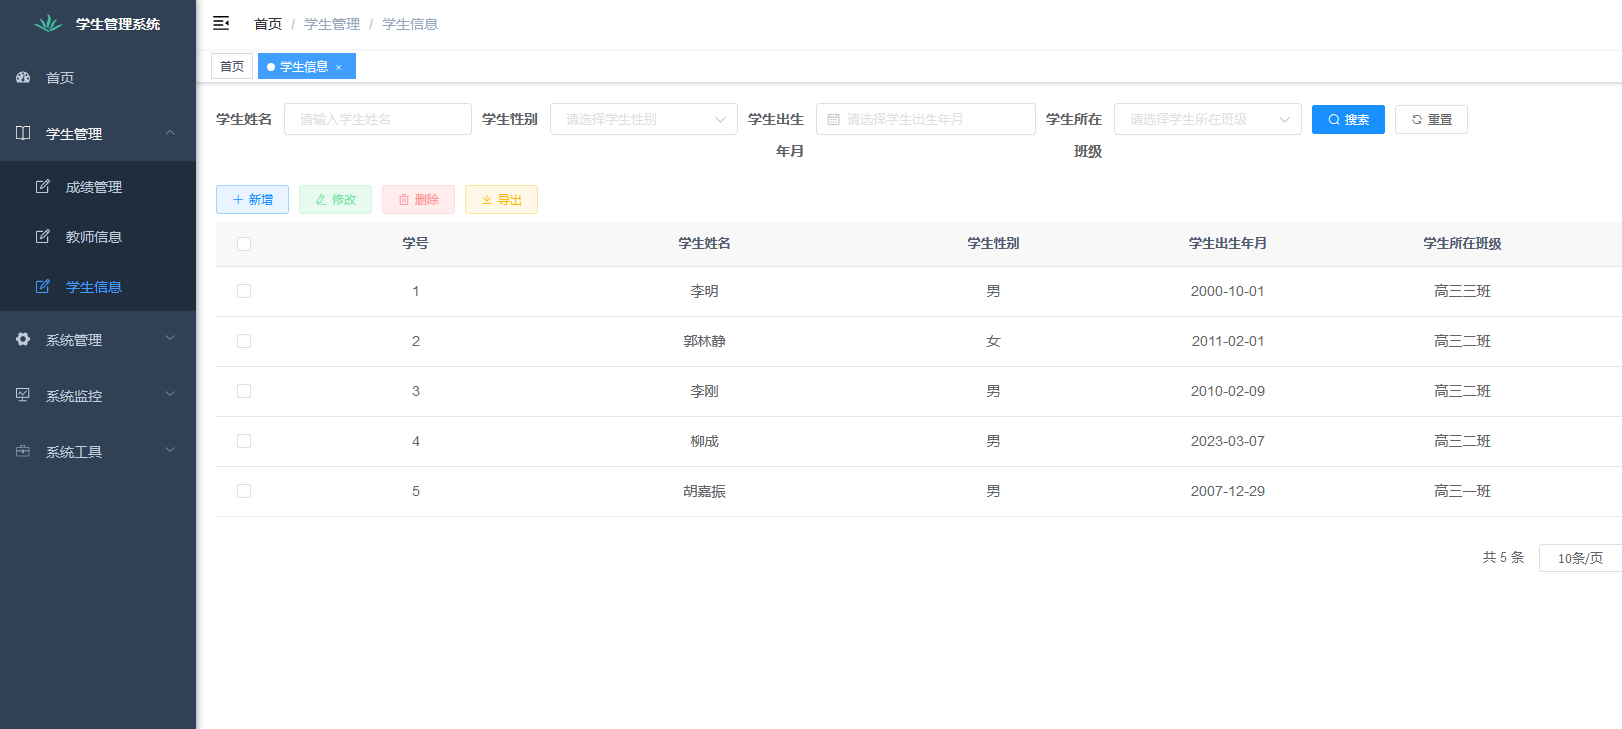Click 首页 in the breadcrumb
This screenshot has height=729, width=1622.
click(x=268, y=24)
